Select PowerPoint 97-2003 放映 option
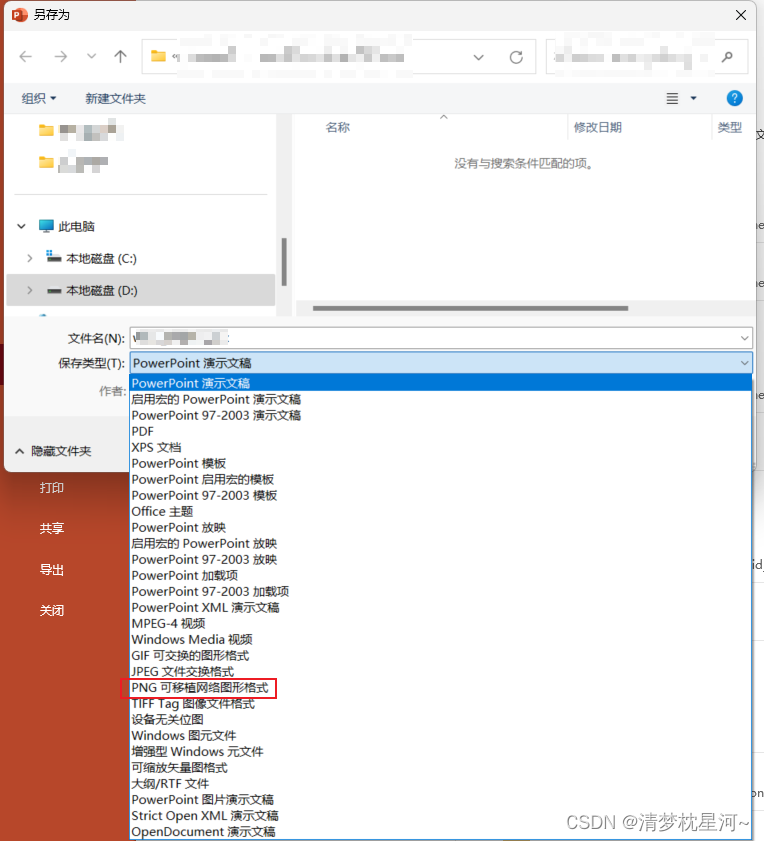 point(440,559)
